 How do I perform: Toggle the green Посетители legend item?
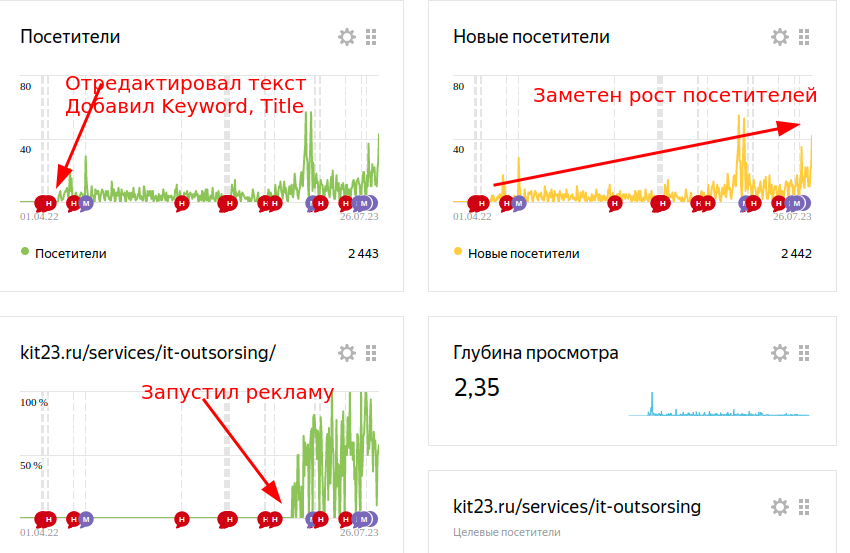point(70,254)
